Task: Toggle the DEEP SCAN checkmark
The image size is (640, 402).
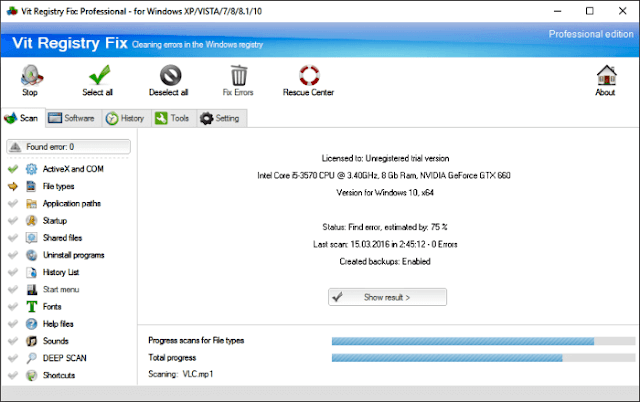Action: pyautogui.click(x=13, y=358)
